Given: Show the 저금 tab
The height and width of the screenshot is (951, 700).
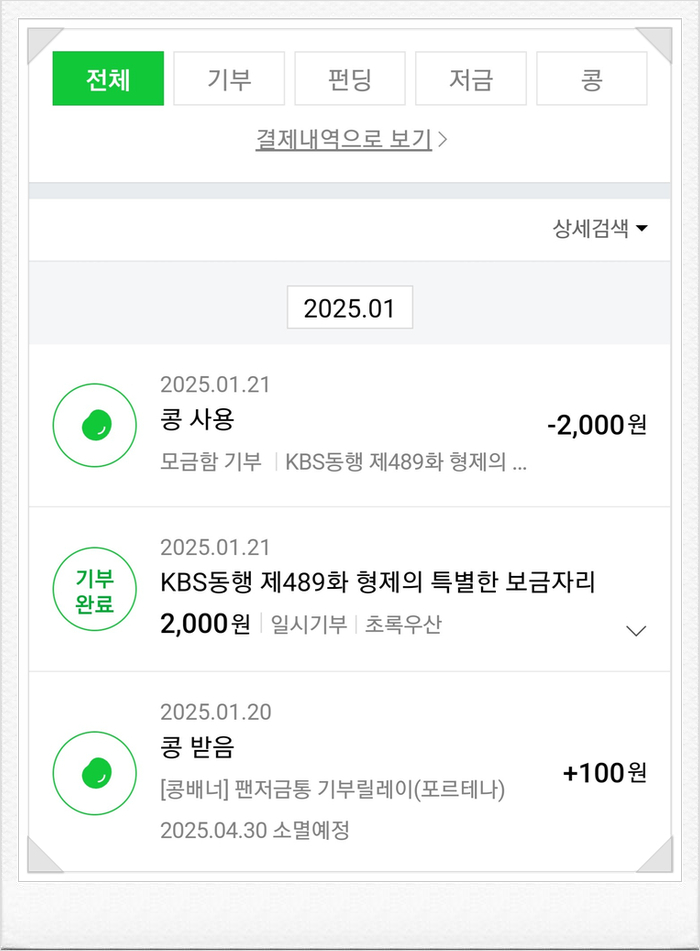Looking at the screenshot, I should pyautogui.click(x=470, y=79).
